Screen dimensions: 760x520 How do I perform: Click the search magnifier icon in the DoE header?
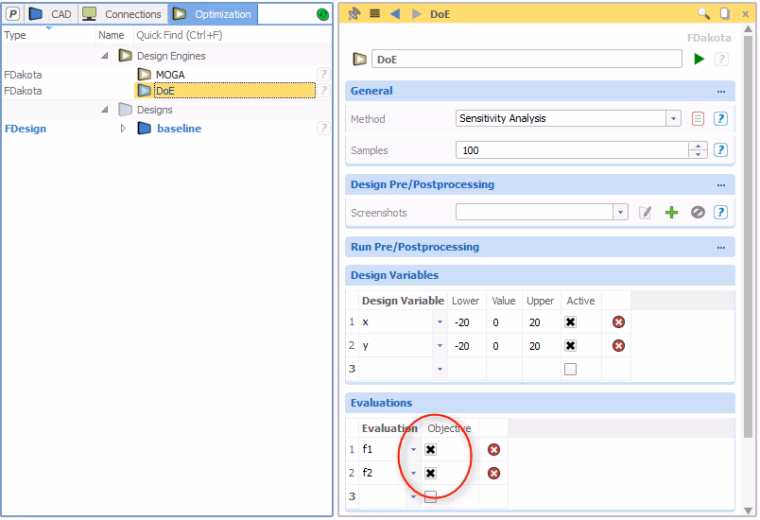[703, 14]
